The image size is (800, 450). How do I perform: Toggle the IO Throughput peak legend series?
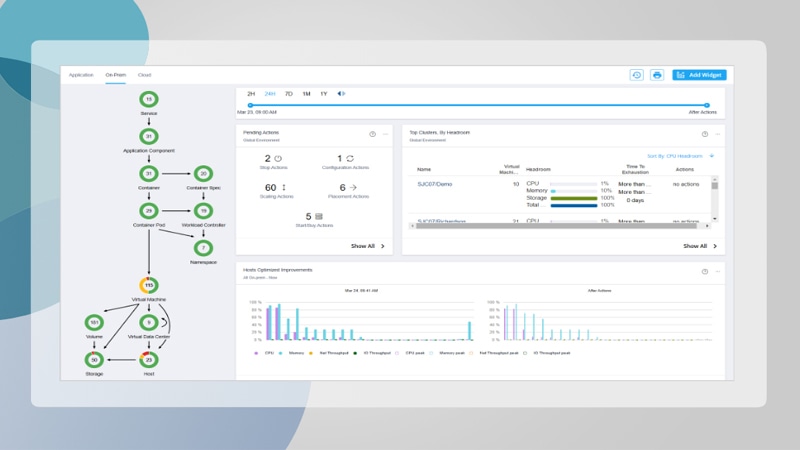[546, 353]
